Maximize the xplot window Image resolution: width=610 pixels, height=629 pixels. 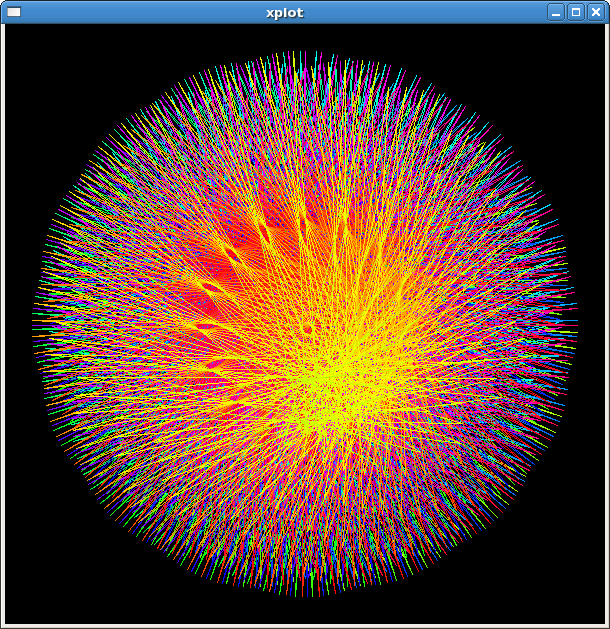click(576, 12)
